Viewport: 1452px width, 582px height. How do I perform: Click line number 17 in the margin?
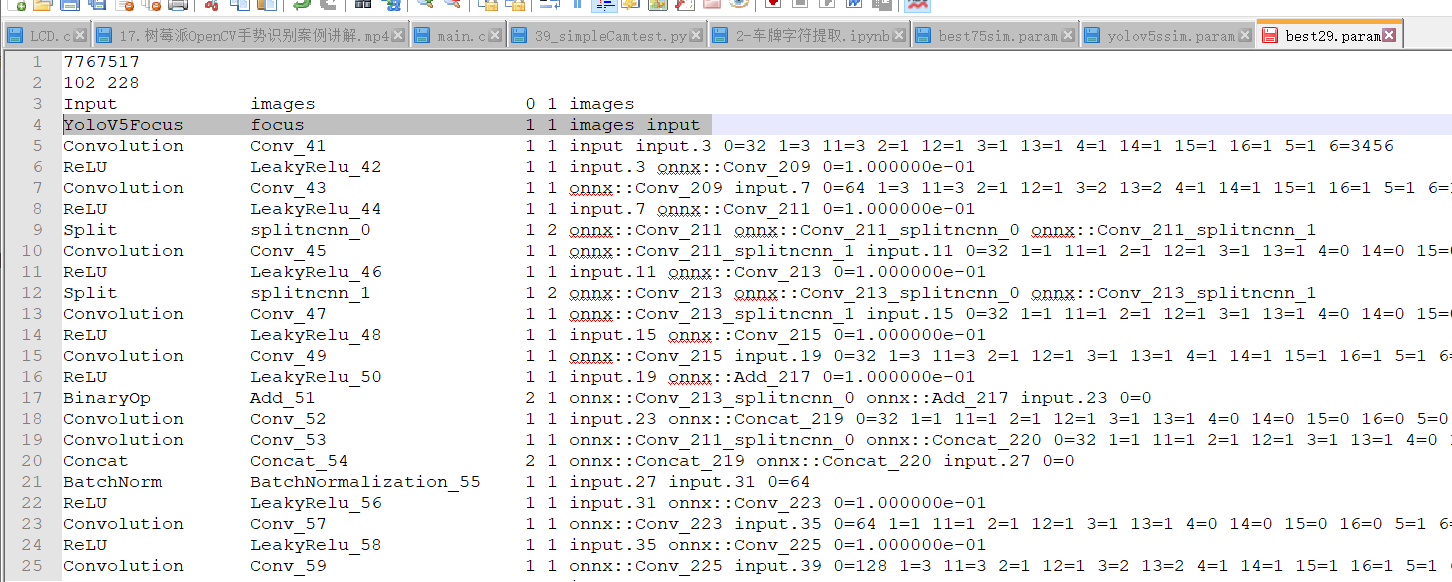pyautogui.click(x=33, y=397)
